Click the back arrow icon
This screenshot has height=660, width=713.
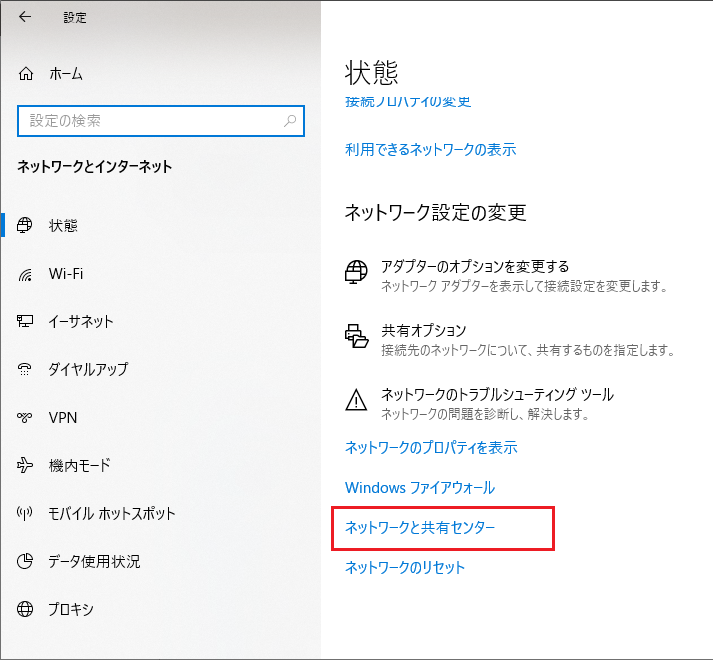(25, 17)
